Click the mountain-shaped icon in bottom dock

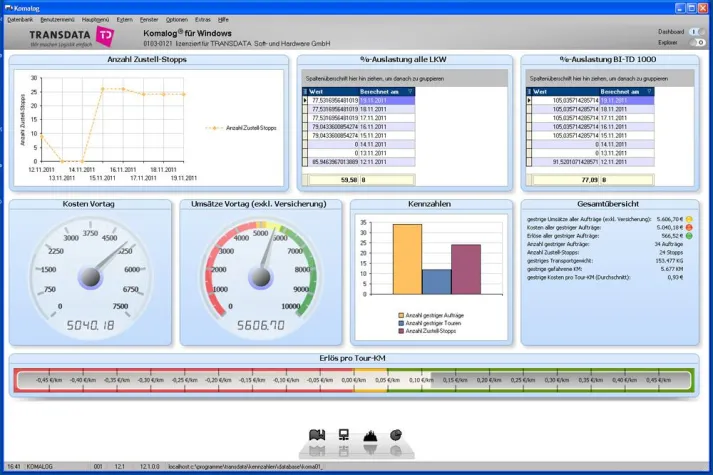click(370, 436)
